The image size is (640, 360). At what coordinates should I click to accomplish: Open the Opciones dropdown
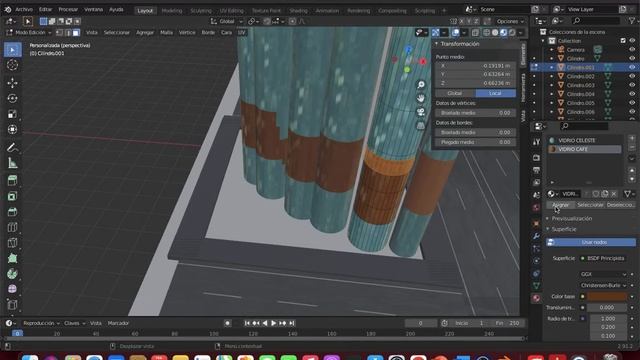pyautogui.click(x=510, y=21)
